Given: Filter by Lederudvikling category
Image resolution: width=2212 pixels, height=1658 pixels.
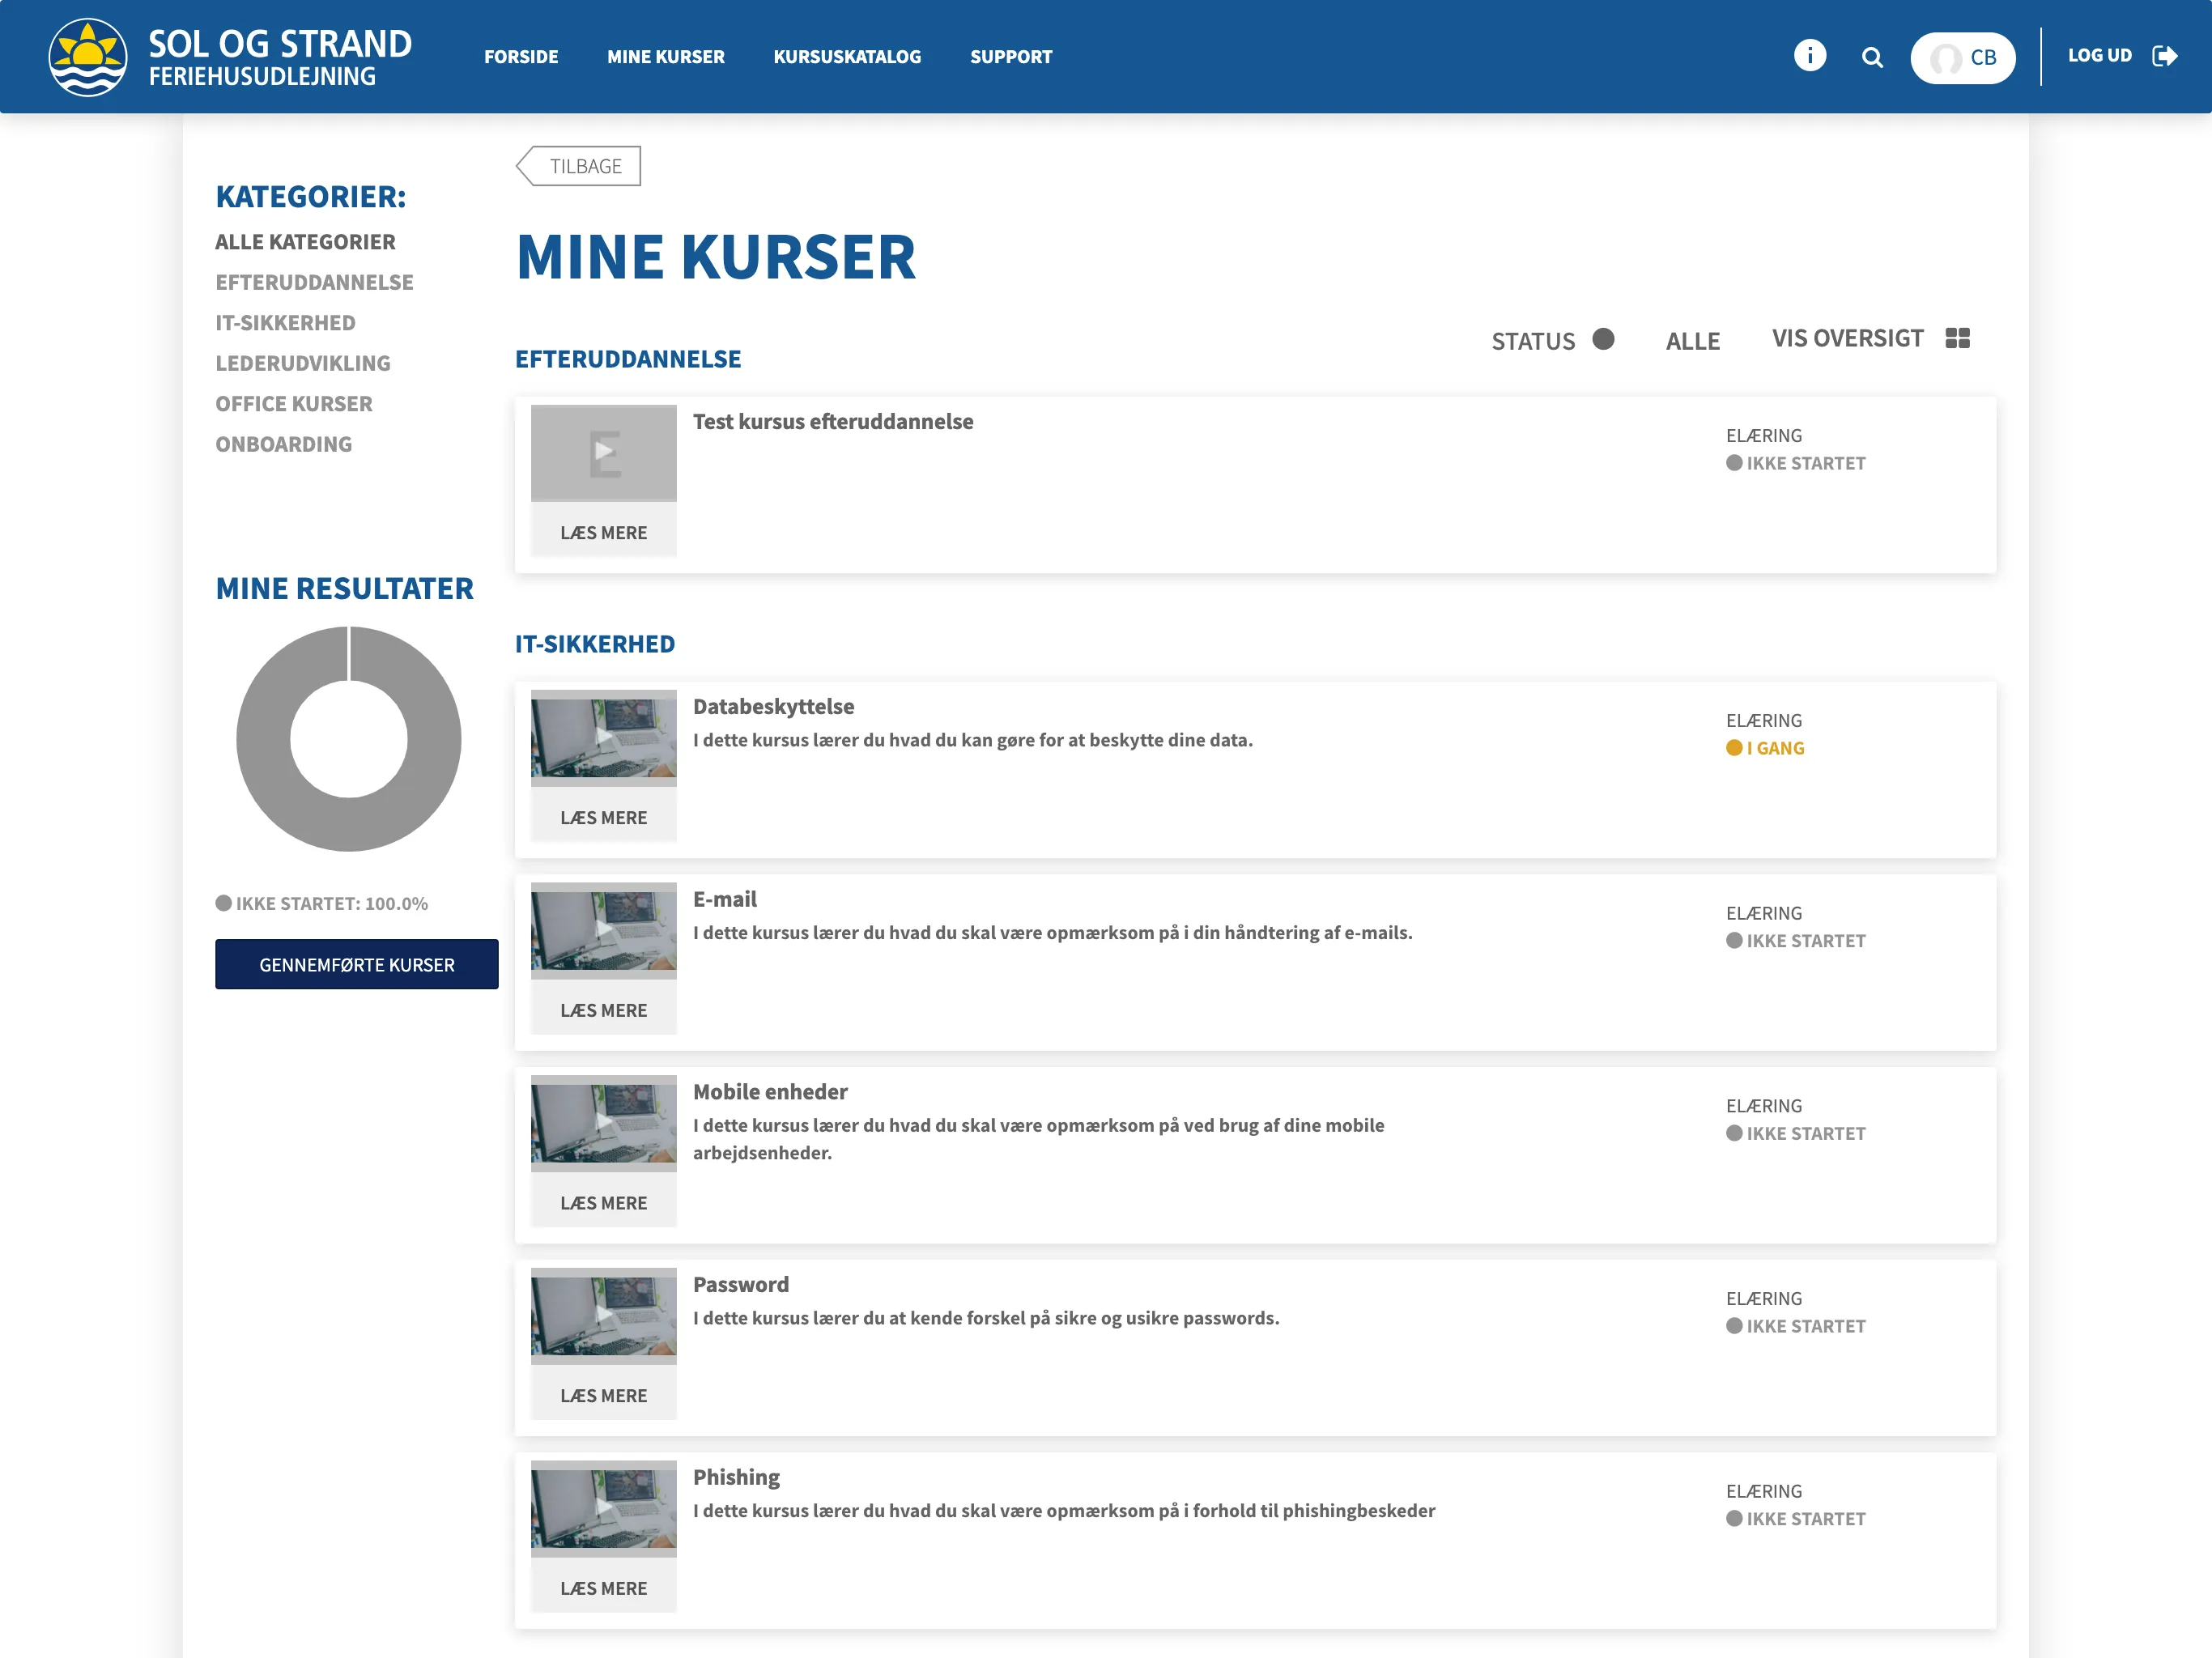Looking at the screenshot, I should [303, 363].
